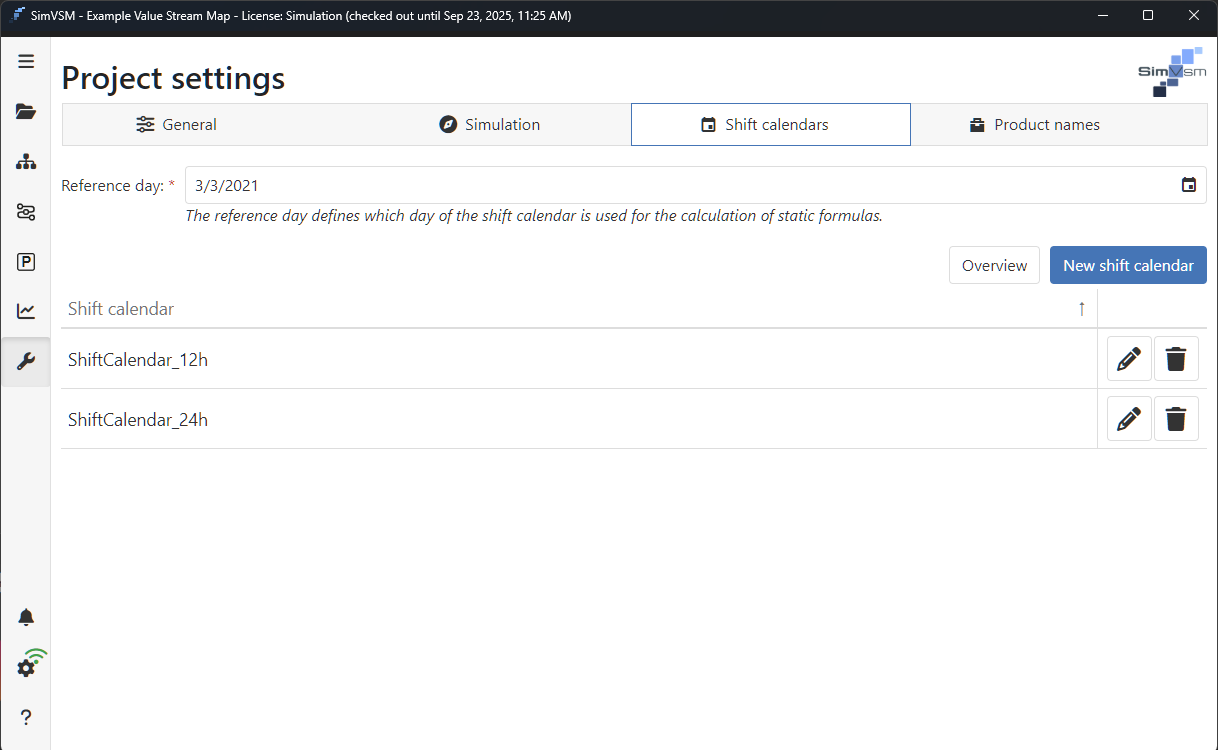Click the open folder sidebar icon

[26, 112]
